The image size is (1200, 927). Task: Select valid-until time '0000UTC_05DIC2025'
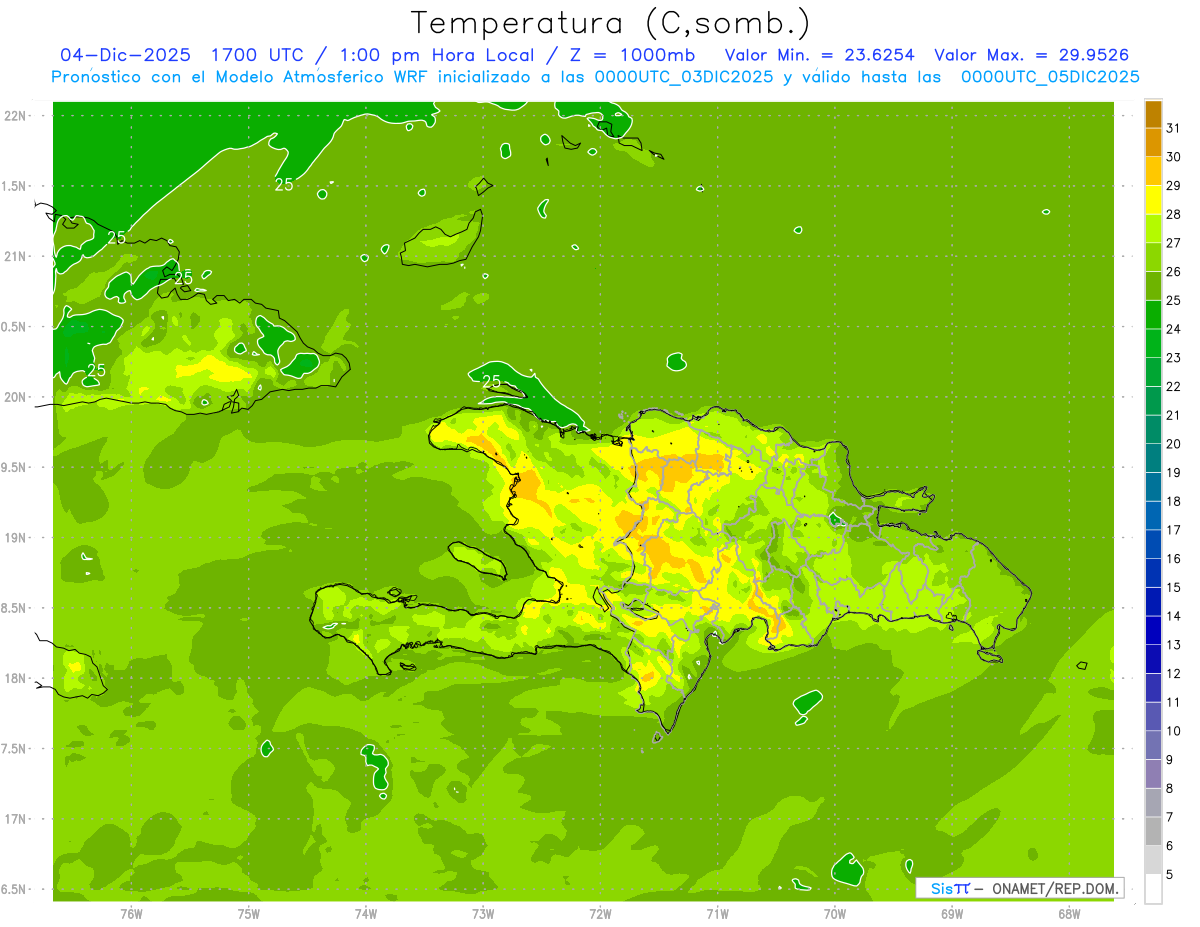coord(1050,77)
